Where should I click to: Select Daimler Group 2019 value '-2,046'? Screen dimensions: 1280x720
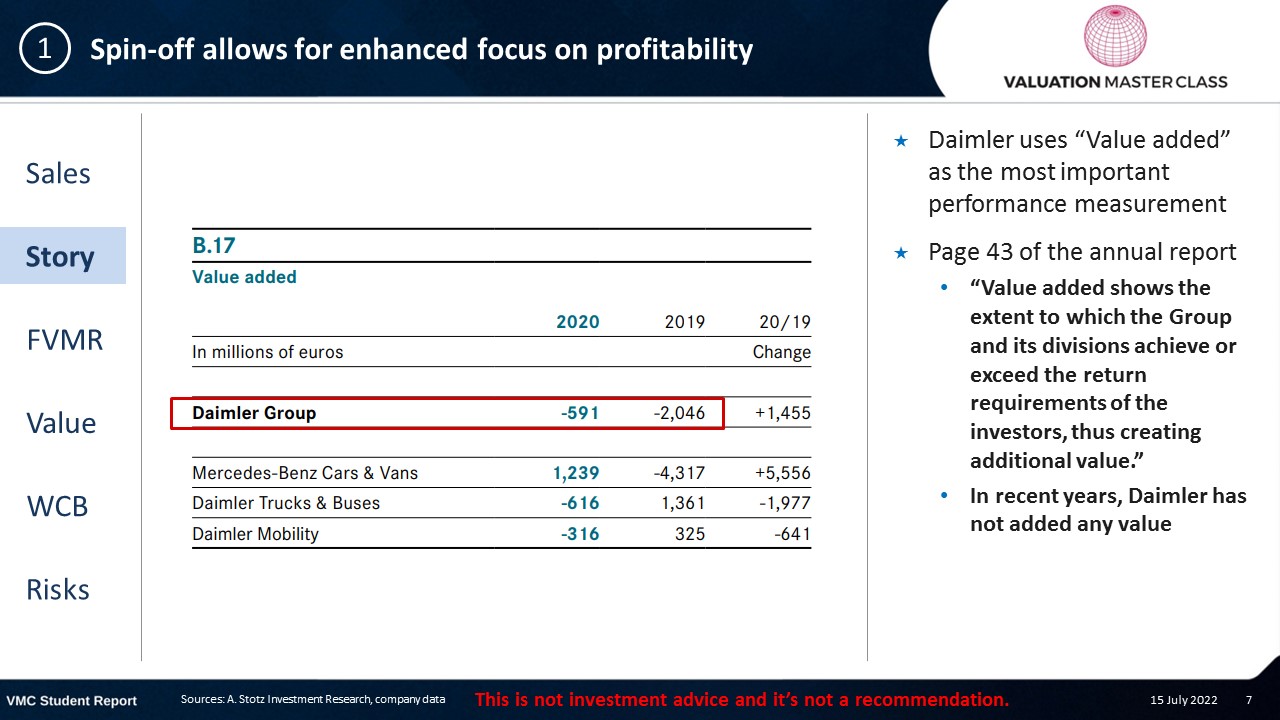[x=677, y=413]
